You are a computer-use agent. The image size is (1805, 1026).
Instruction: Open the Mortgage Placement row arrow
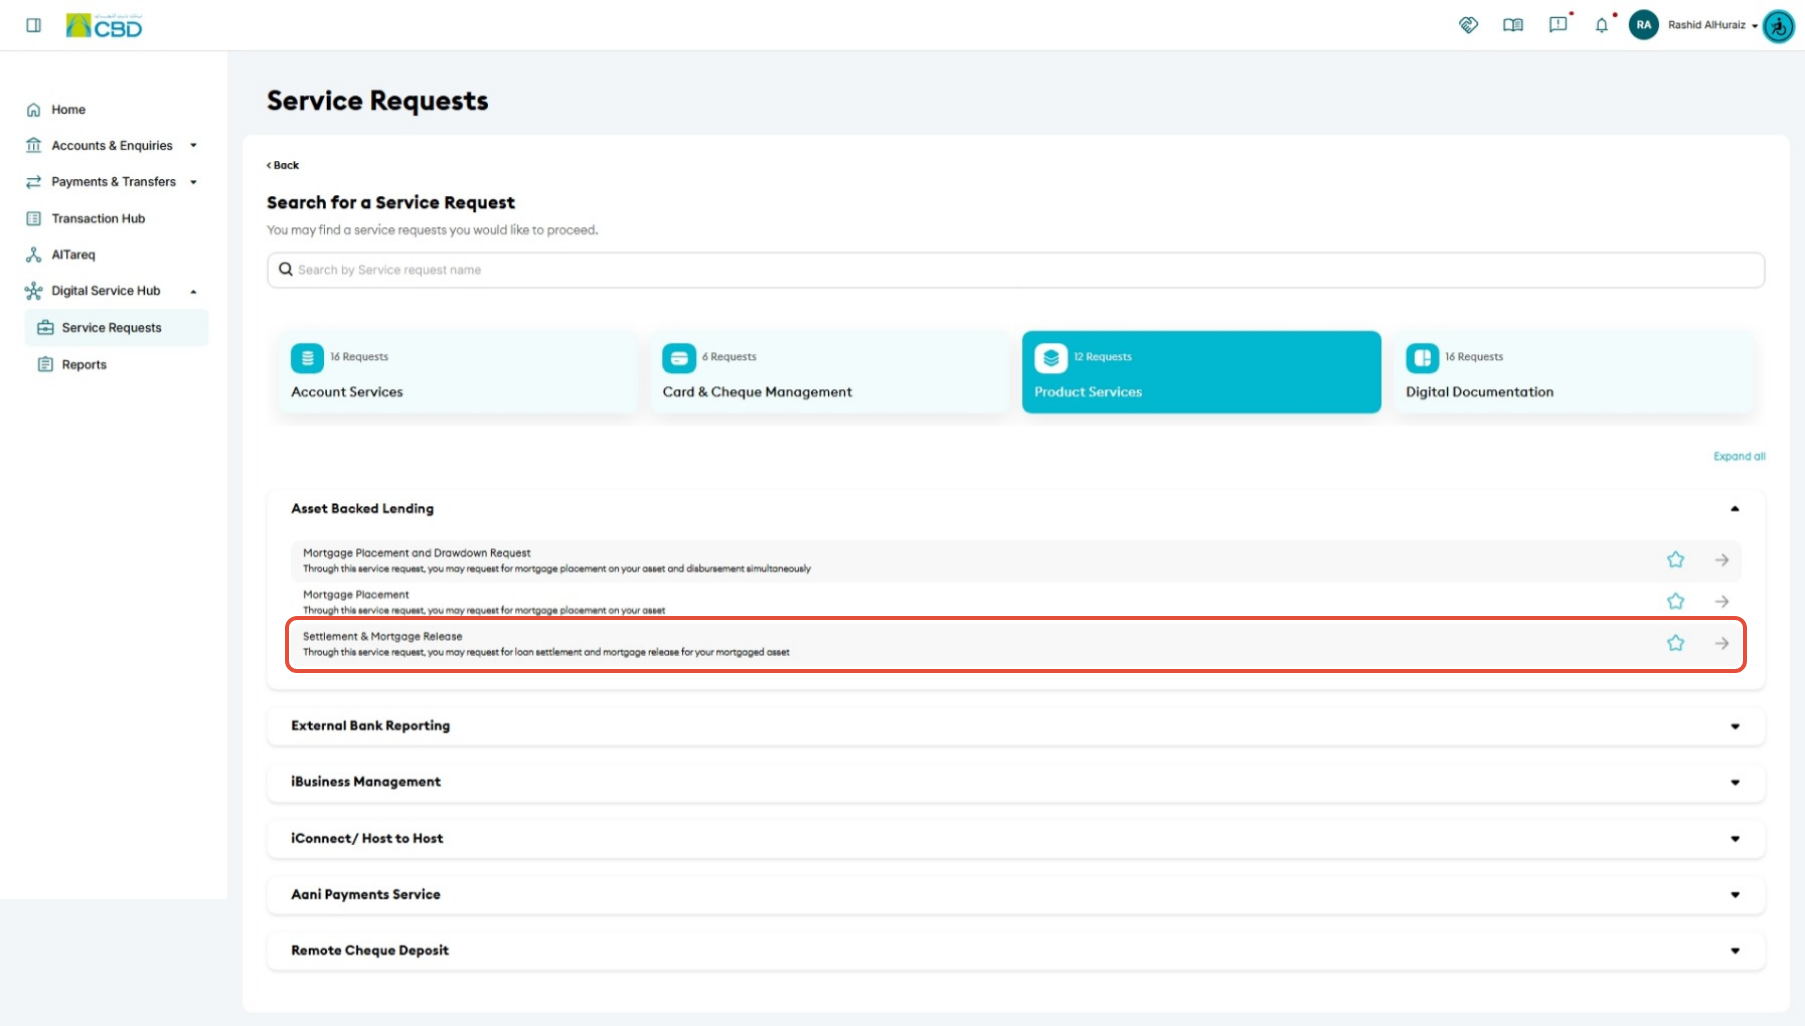pyautogui.click(x=1722, y=602)
